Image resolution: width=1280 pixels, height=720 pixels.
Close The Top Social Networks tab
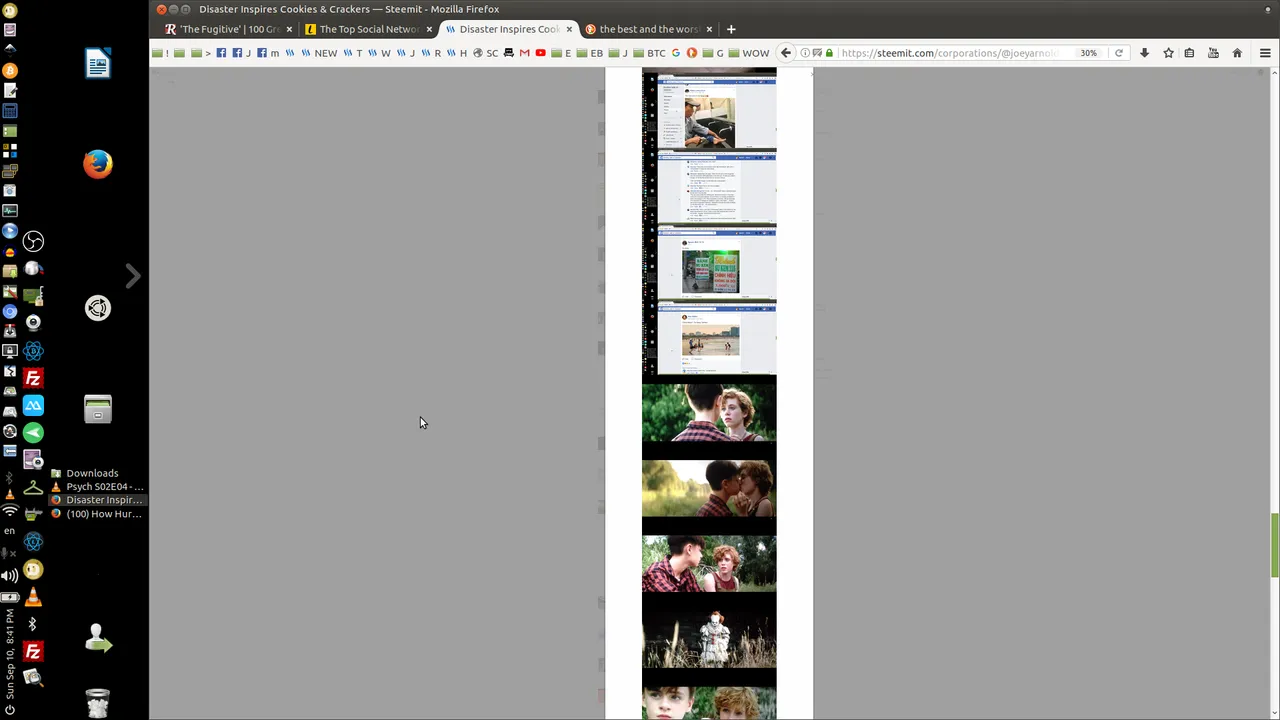[429, 29]
